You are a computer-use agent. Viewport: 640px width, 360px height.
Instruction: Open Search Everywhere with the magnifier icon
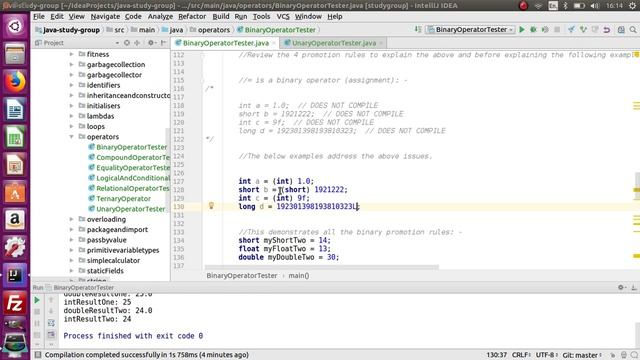tap(633, 29)
